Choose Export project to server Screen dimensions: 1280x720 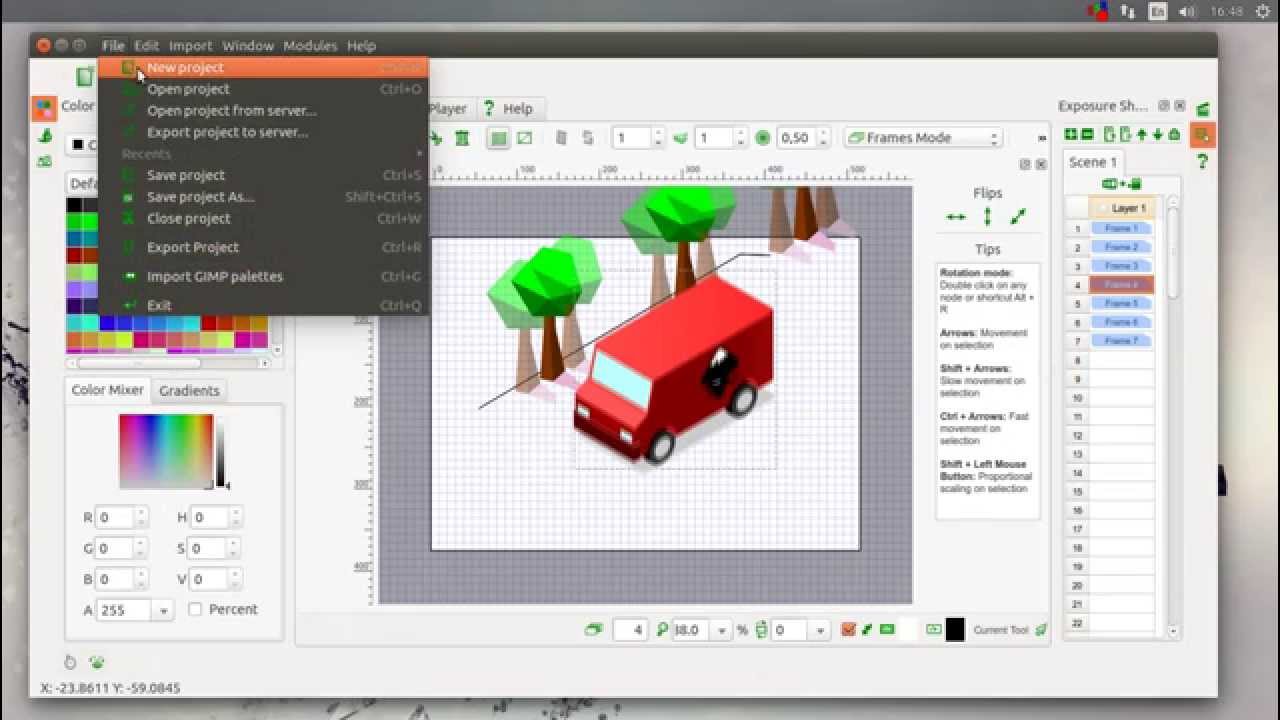coord(263,132)
